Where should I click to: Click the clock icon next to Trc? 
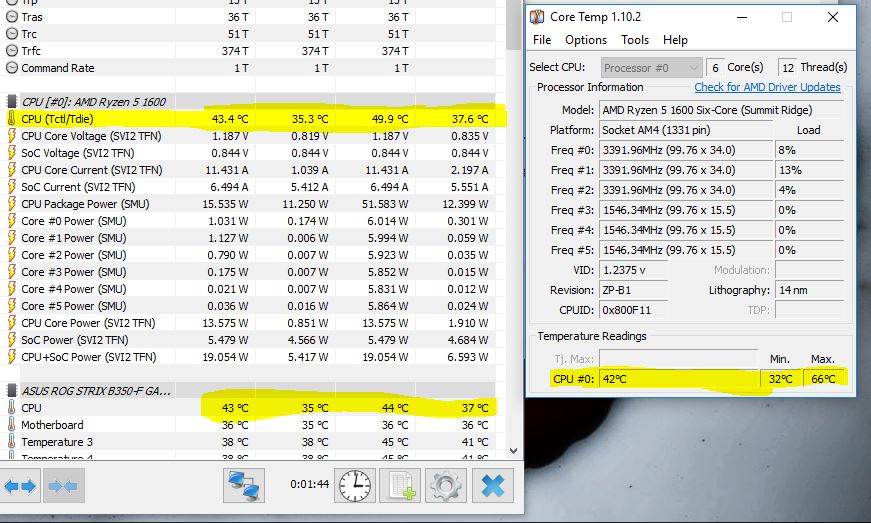coord(12,34)
